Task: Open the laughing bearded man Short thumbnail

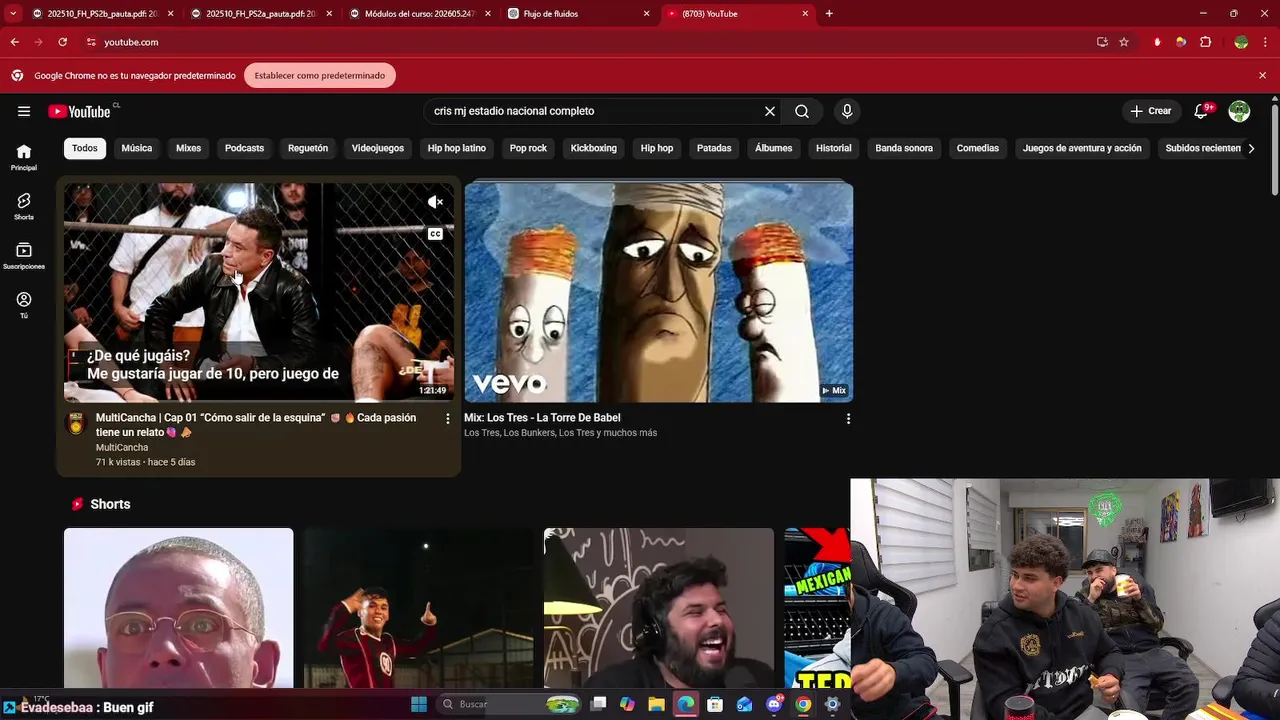Action: (659, 608)
